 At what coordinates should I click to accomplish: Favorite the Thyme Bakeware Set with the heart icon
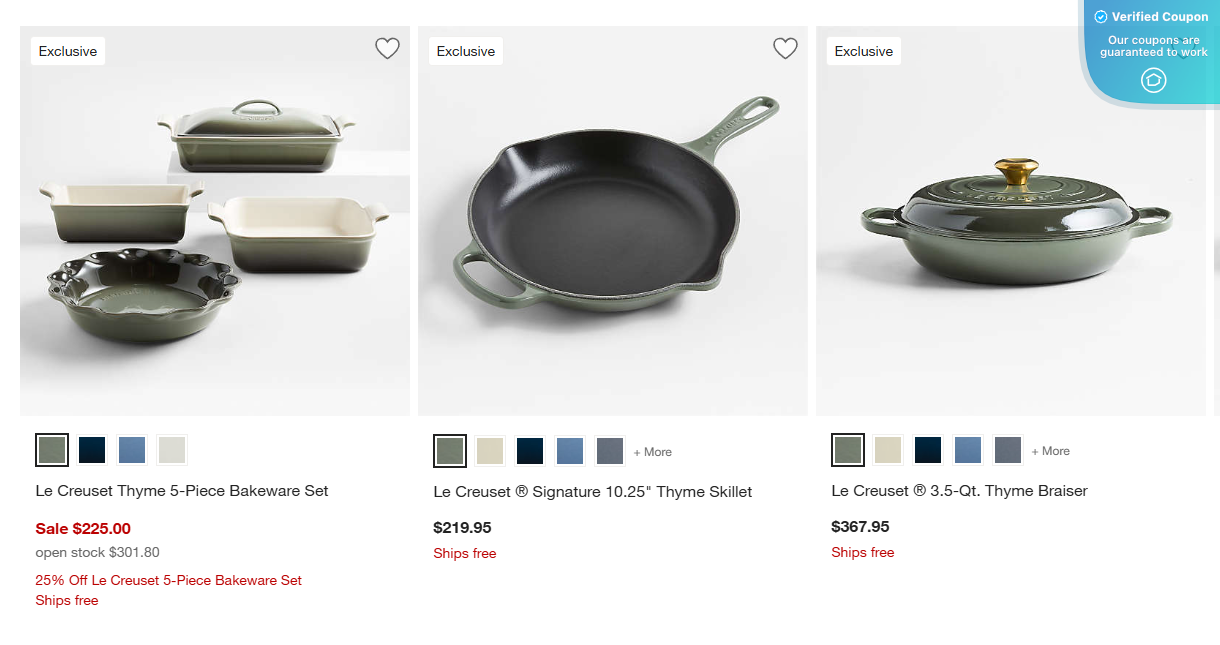pyautogui.click(x=387, y=47)
